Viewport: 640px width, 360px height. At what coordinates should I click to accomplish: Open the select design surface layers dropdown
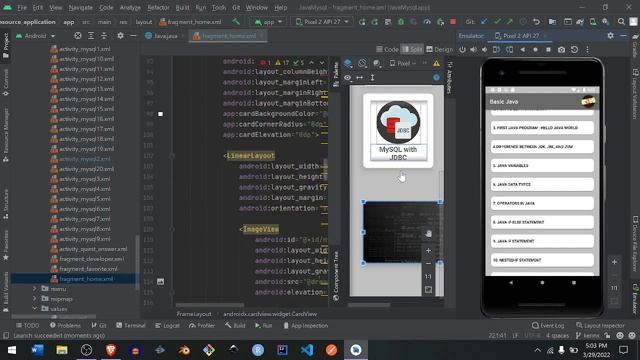click(x=348, y=63)
